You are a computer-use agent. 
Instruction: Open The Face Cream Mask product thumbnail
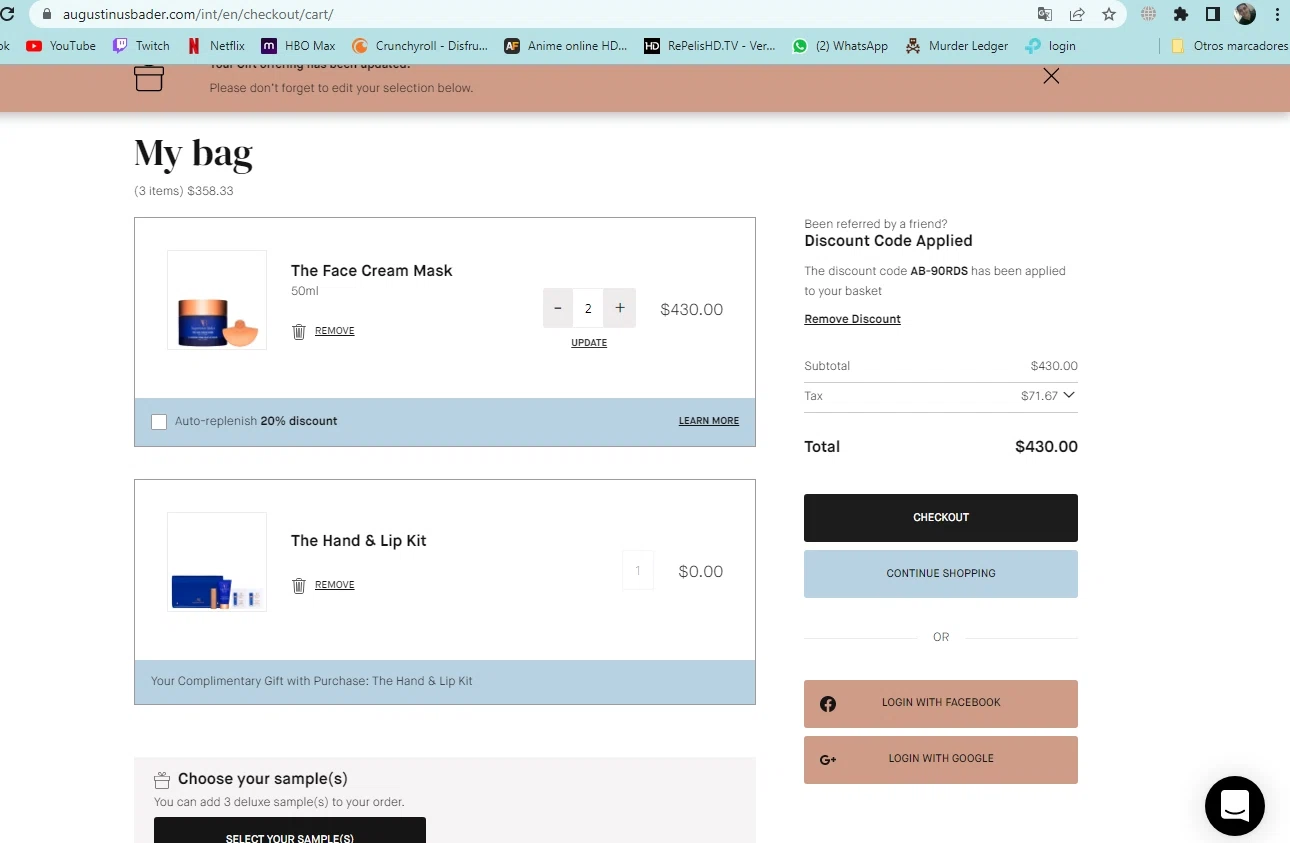coord(217,300)
